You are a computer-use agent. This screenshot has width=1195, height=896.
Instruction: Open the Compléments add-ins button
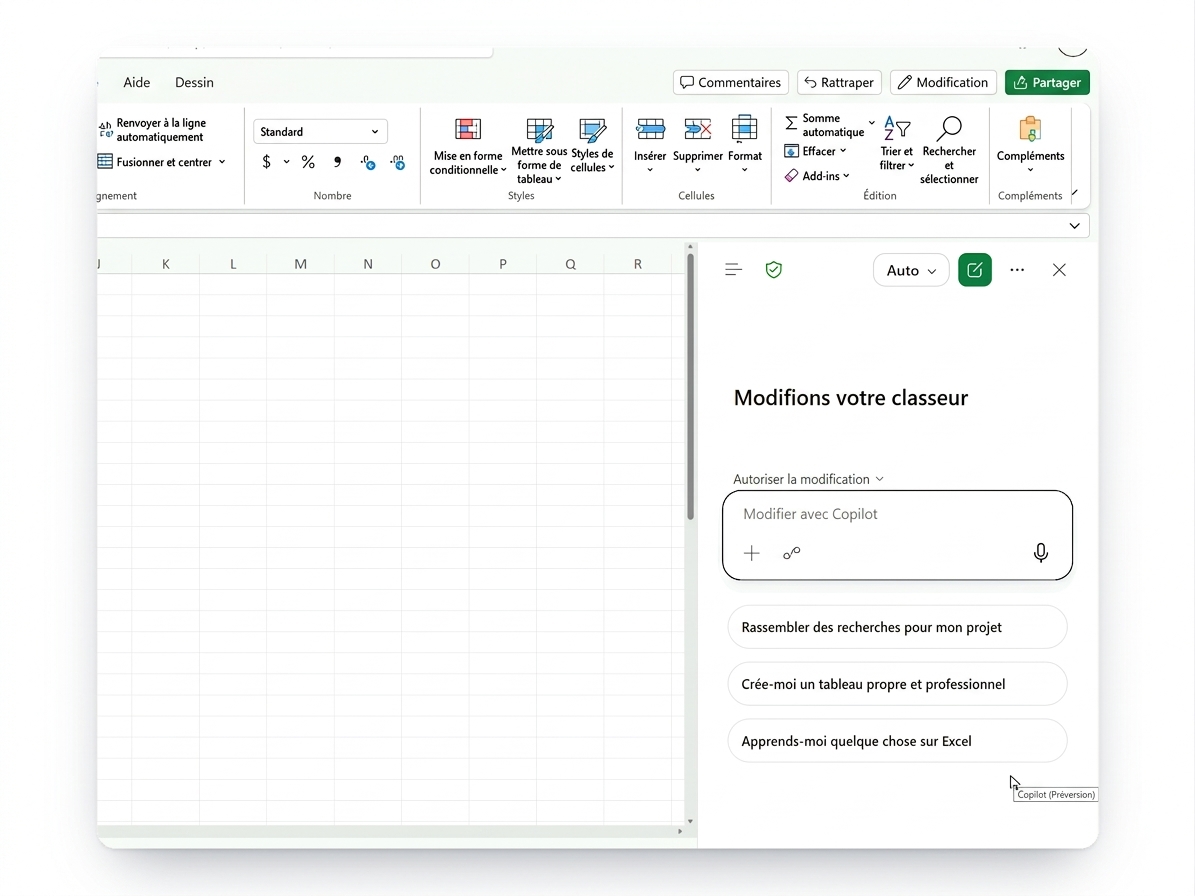click(x=1030, y=145)
